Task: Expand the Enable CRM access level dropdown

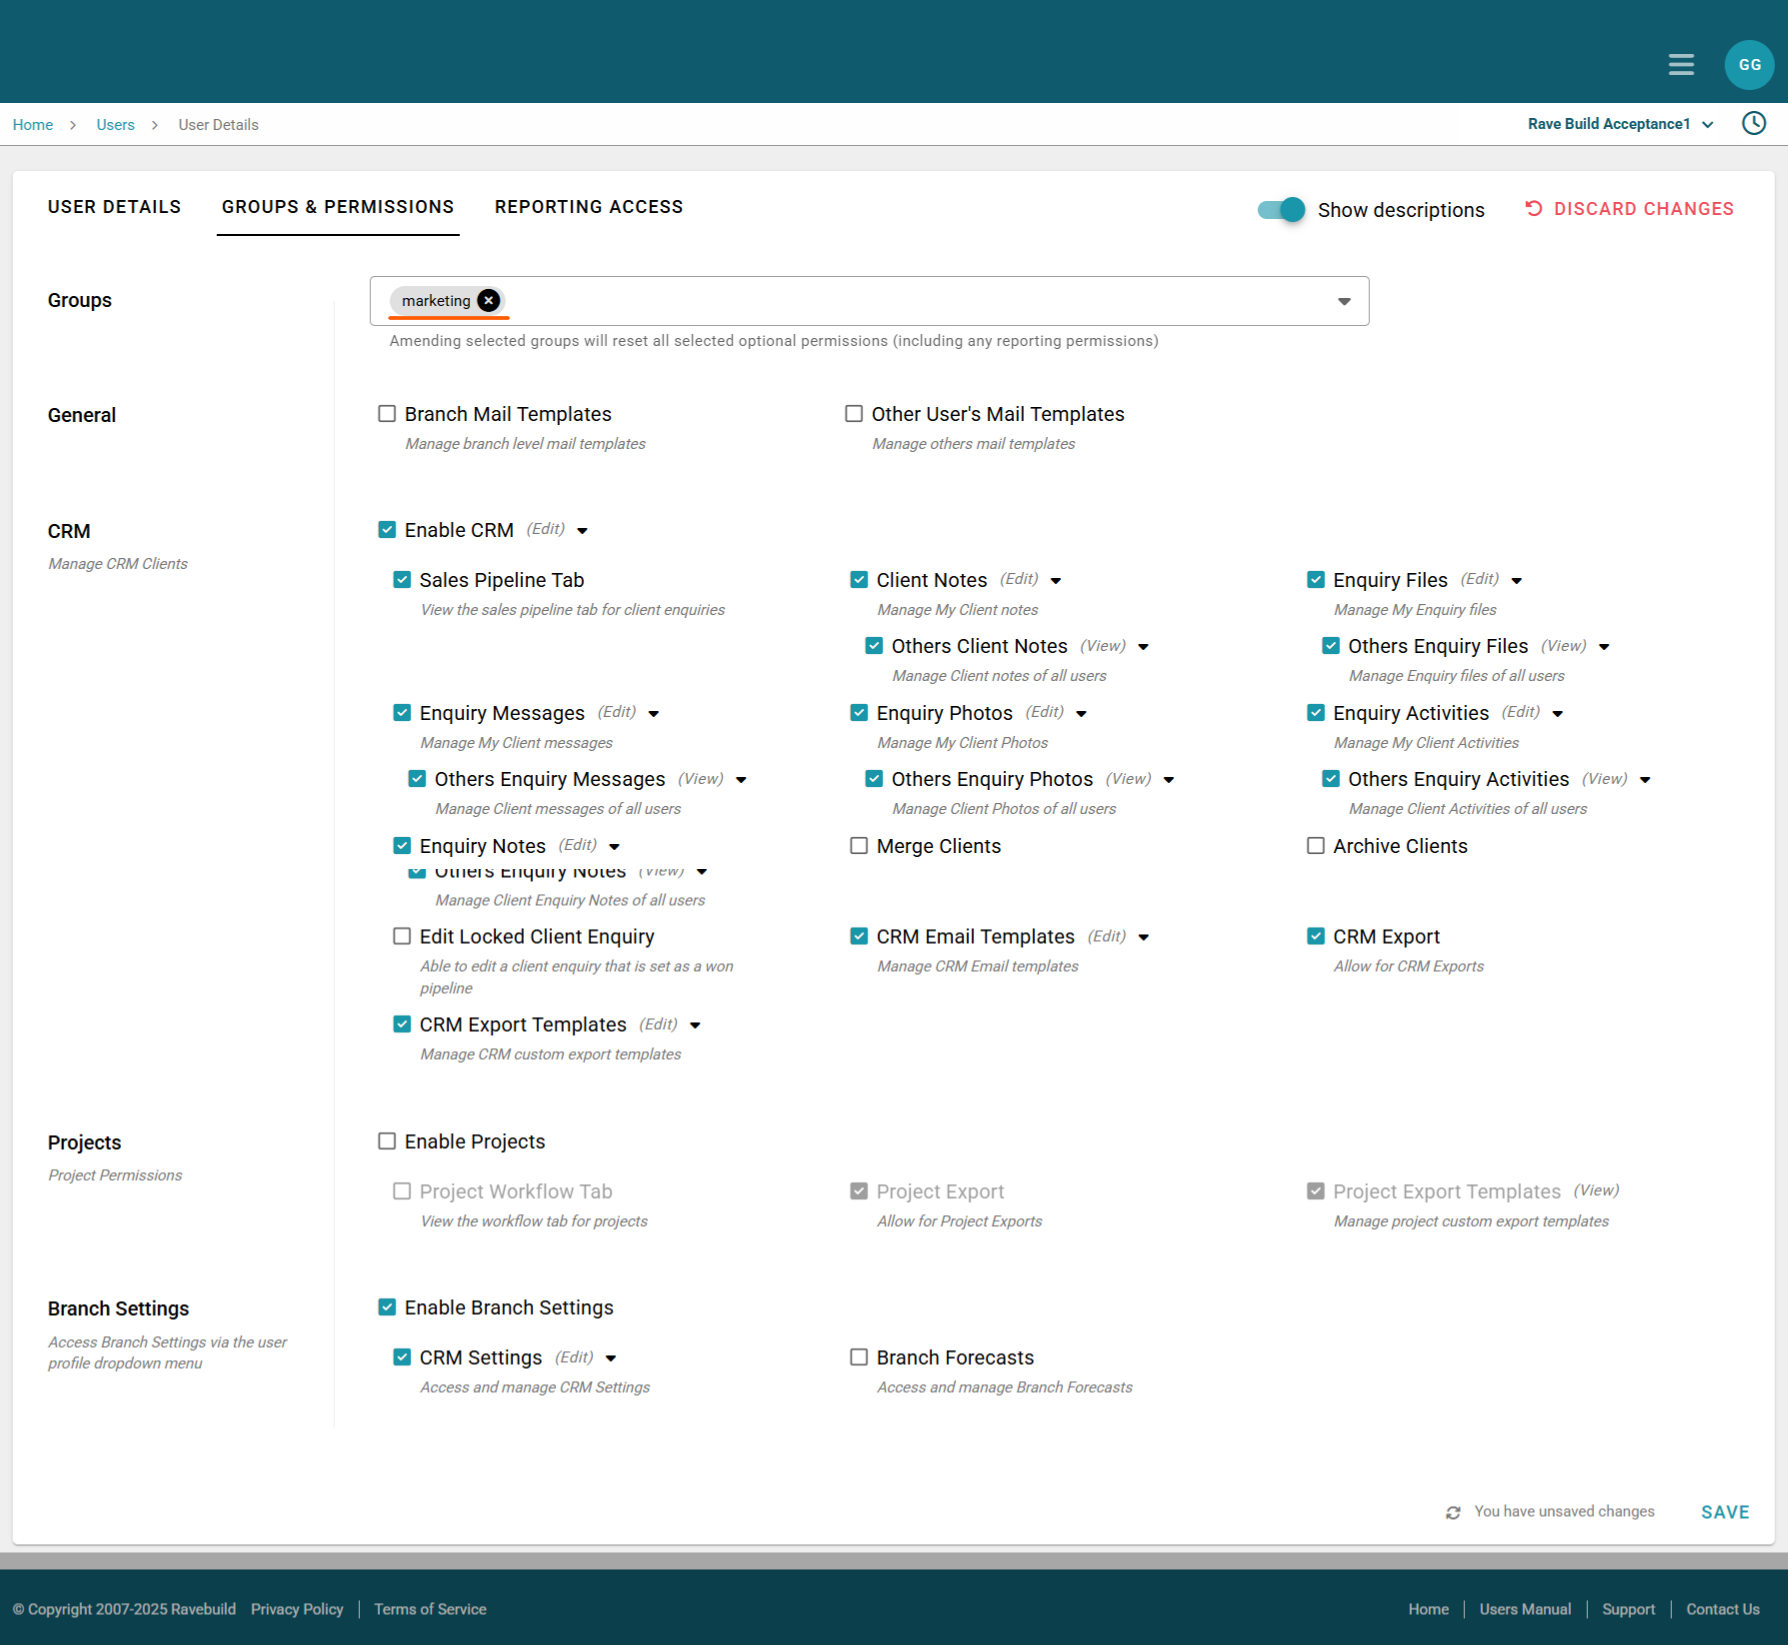Action: click(x=582, y=531)
